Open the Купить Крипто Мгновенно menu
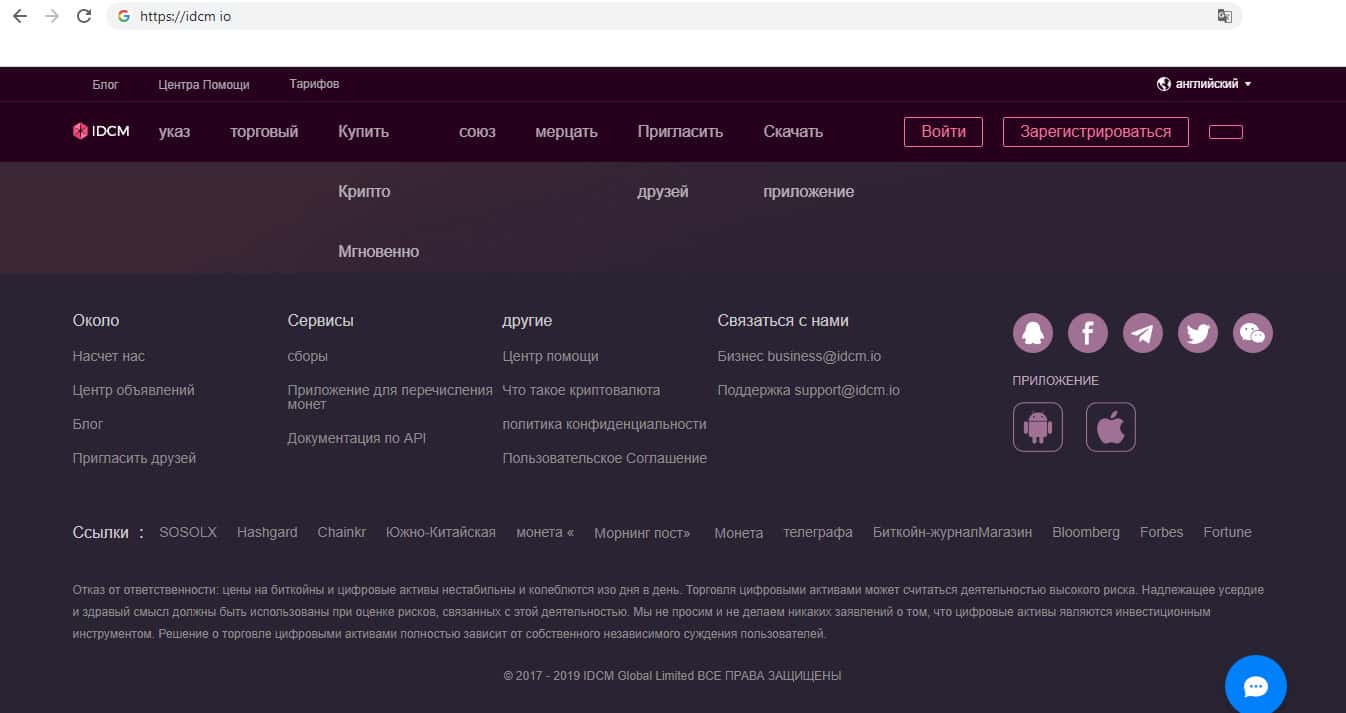The image size is (1346, 713). point(364,132)
